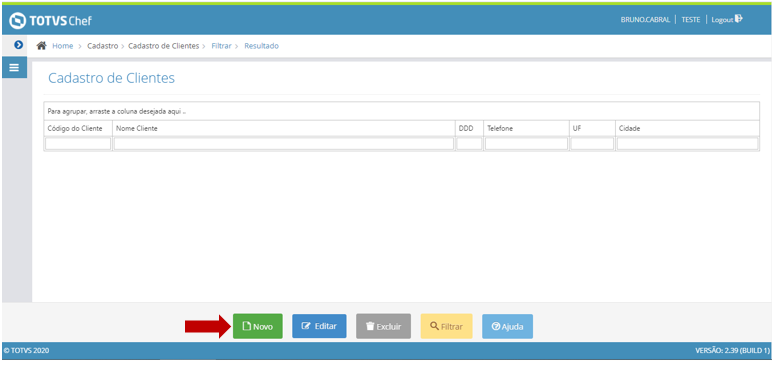
Task: Log out using the Logout link
Action: (x=722, y=20)
